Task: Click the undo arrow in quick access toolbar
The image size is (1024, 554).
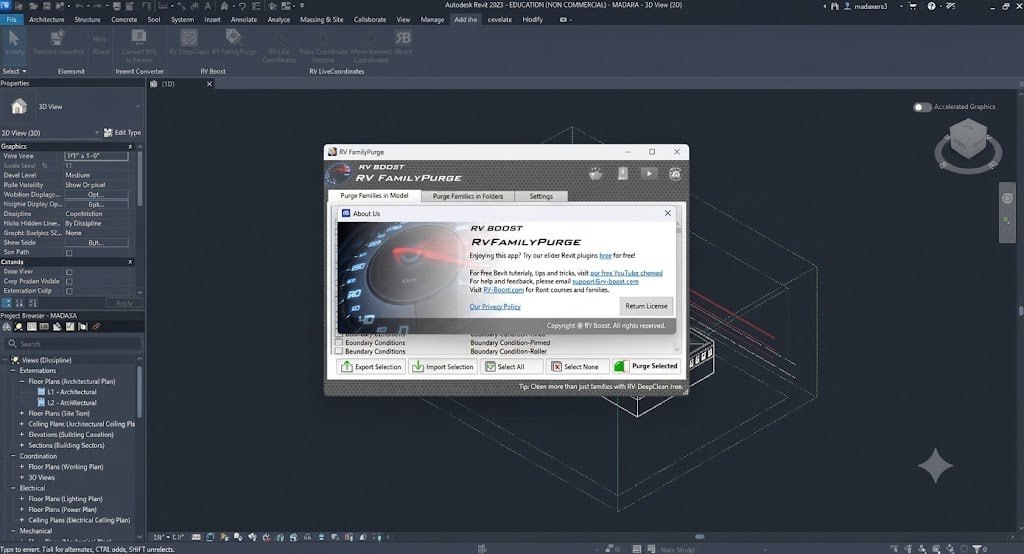Action: [x=80, y=6]
